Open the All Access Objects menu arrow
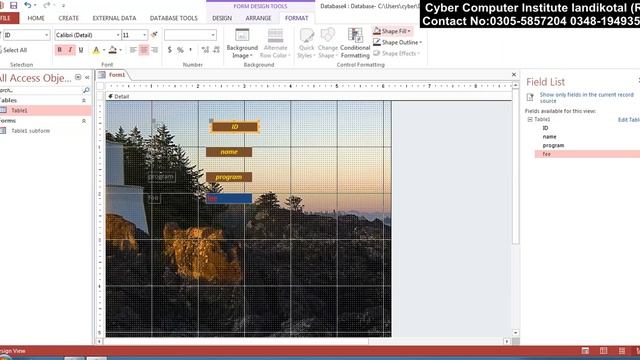The width and height of the screenshot is (640, 360). pos(78,77)
